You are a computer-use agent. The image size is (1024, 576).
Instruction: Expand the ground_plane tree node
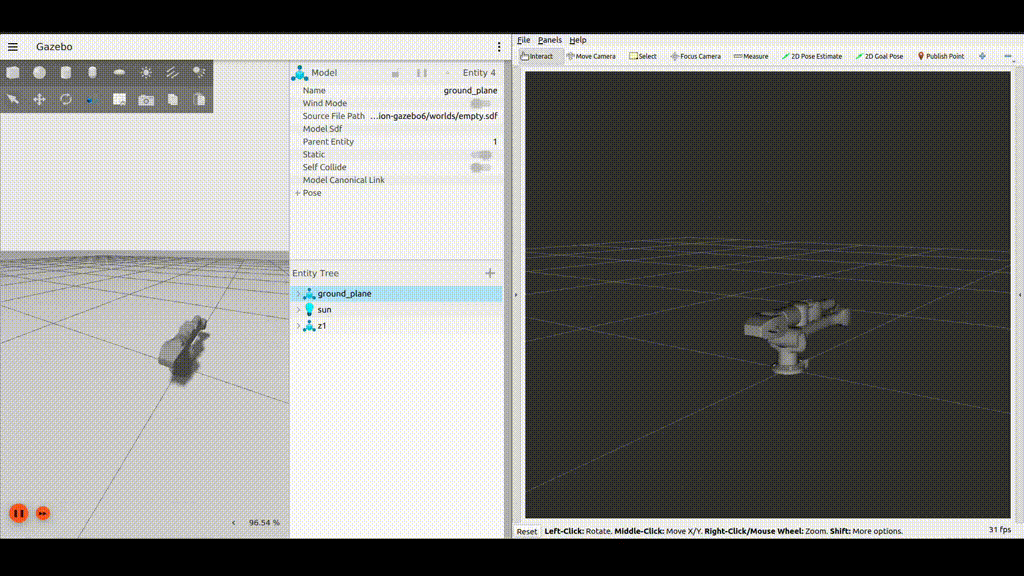(298, 294)
